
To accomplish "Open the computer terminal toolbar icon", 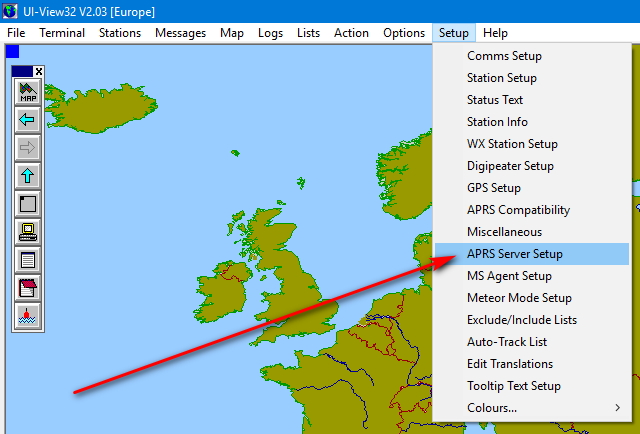I will pyautogui.click(x=28, y=233).
